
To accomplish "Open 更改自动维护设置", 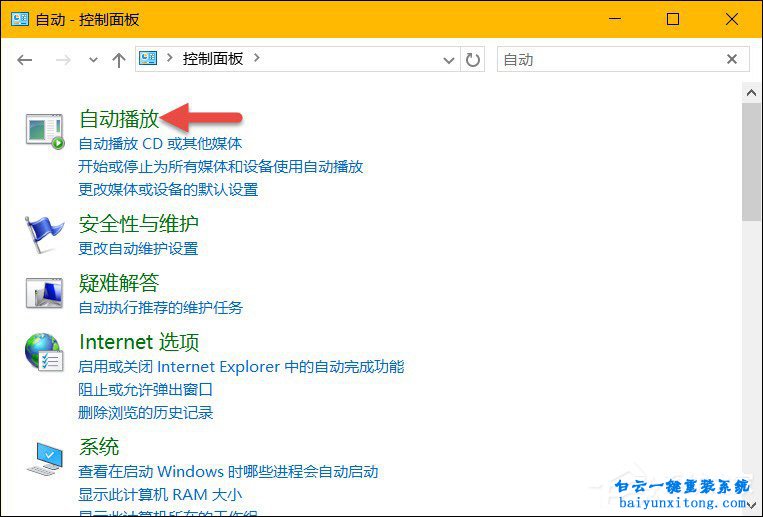I will point(138,249).
